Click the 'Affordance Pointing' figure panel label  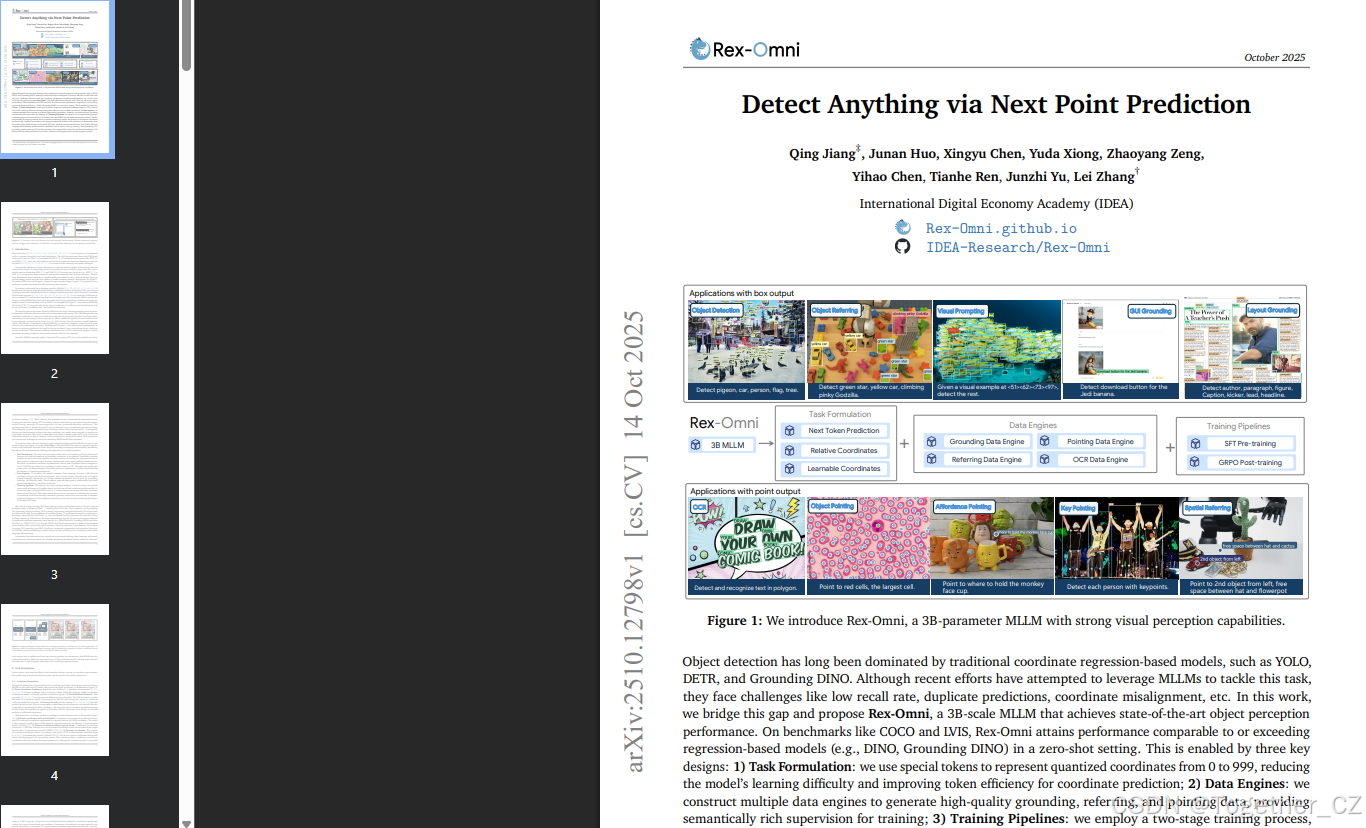click(963, 507)
